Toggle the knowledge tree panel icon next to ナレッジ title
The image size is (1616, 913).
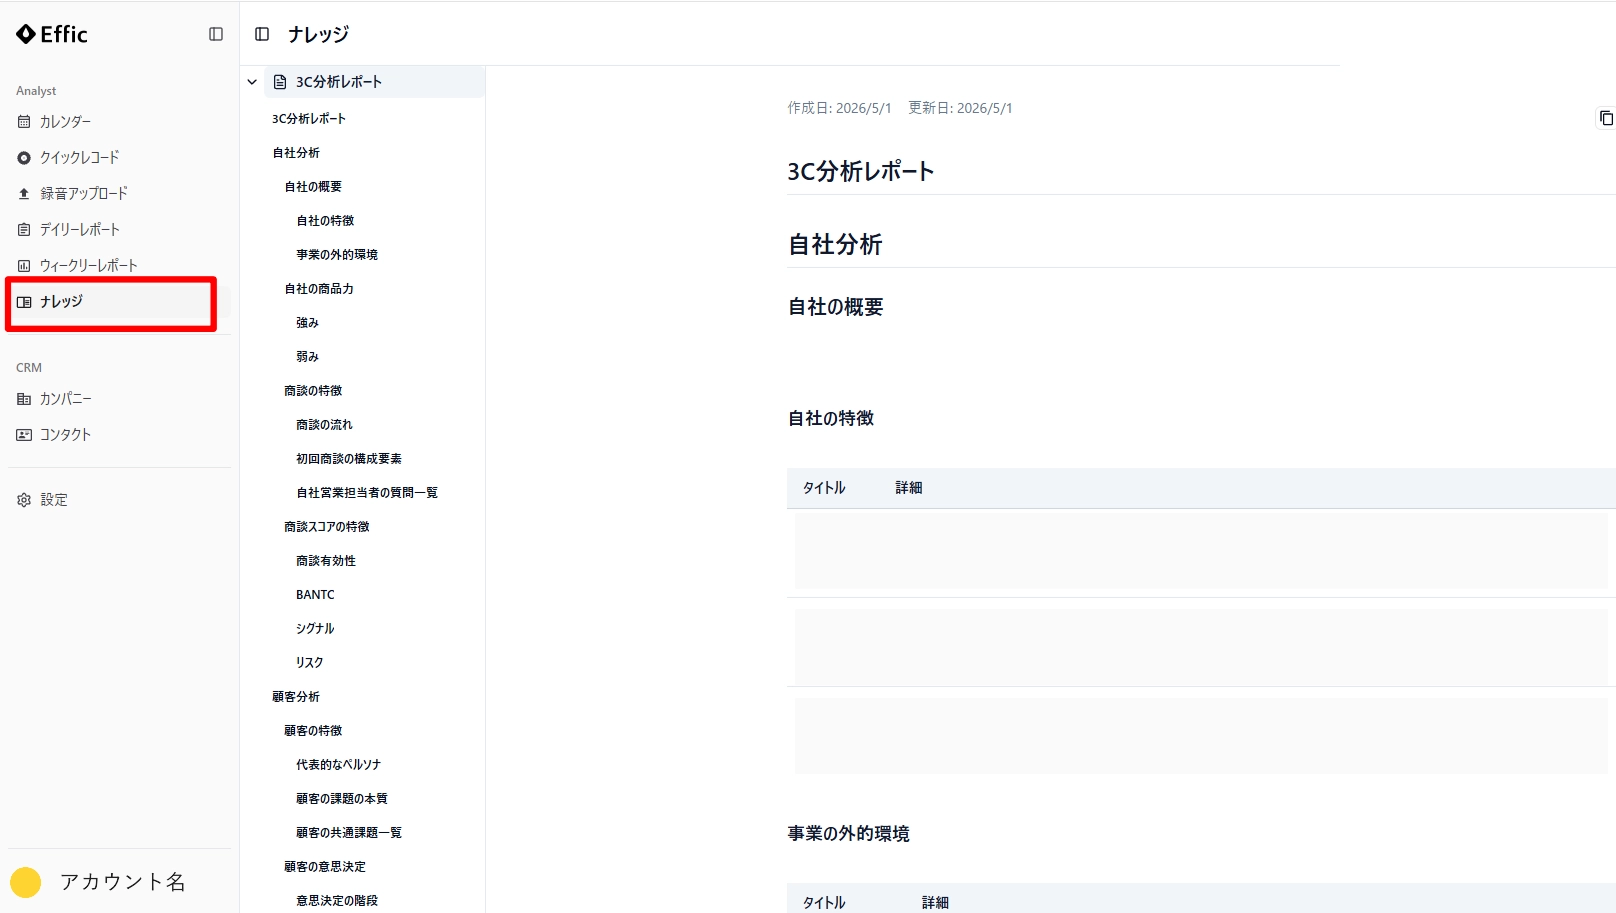coord(262,34)
